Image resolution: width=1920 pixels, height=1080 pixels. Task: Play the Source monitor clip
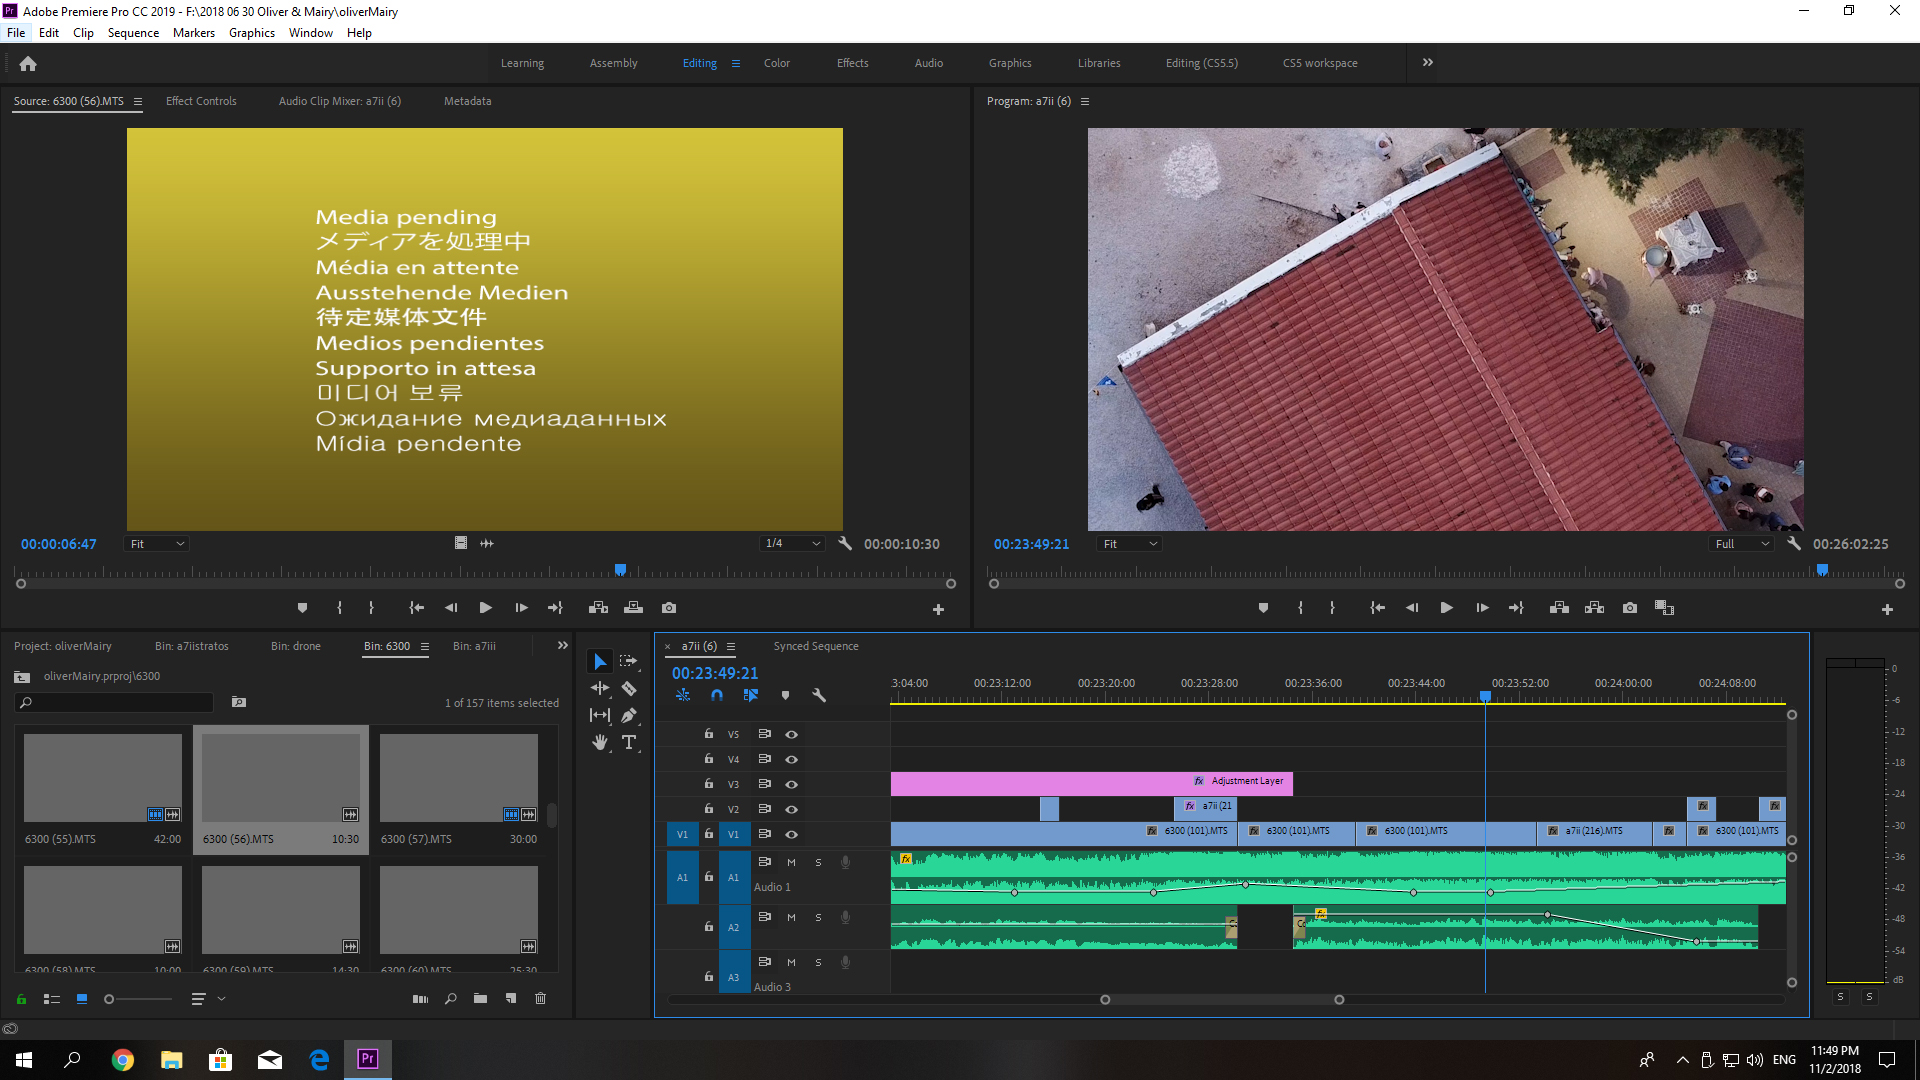point(485,608)
